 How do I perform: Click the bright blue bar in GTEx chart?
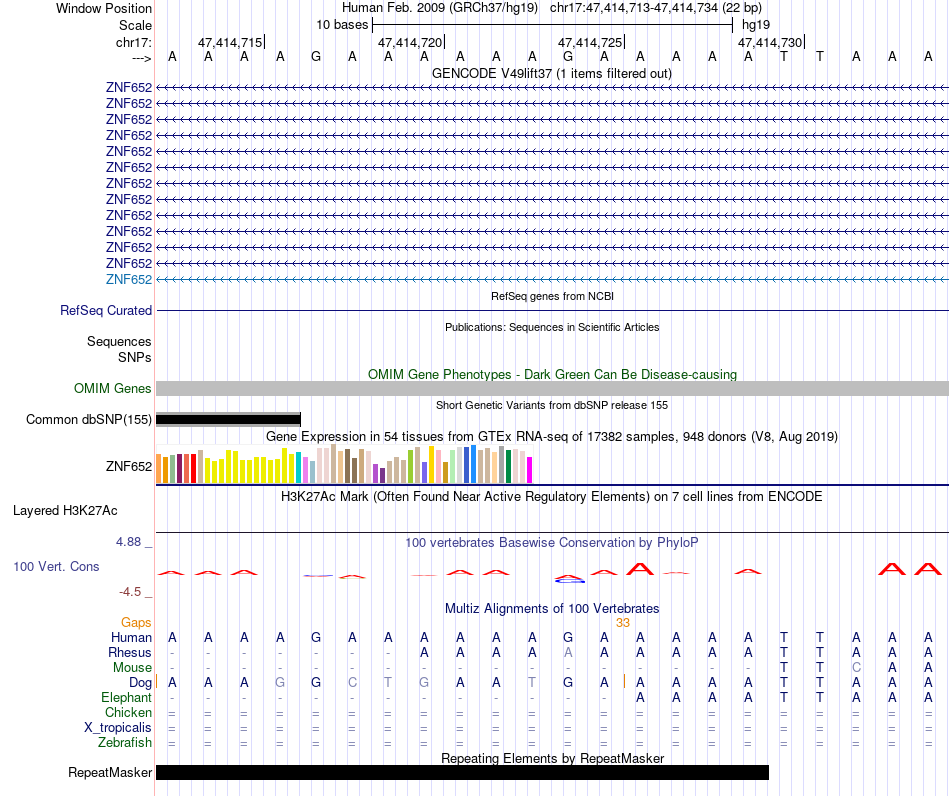pos(473,464)
